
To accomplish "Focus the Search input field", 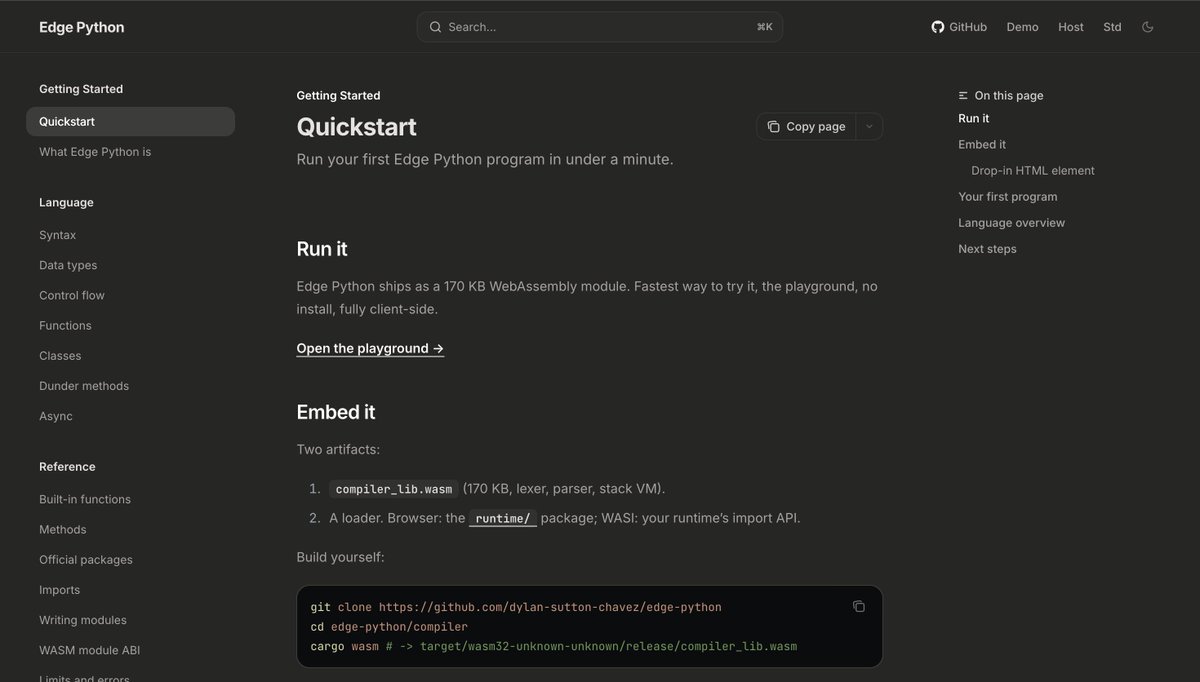I will point(599,27).
